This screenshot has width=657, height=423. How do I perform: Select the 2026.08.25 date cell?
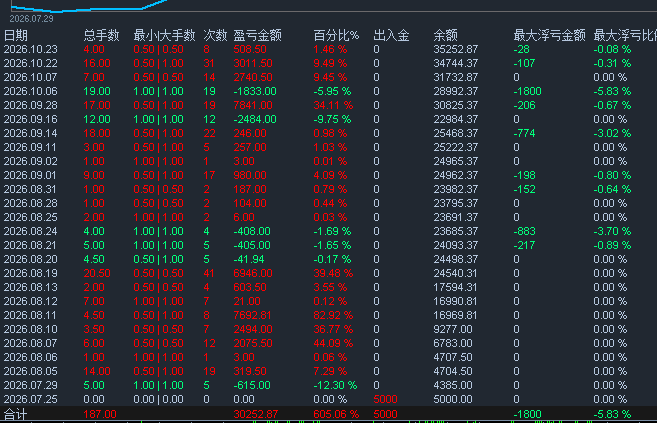[x=31, y=217]
